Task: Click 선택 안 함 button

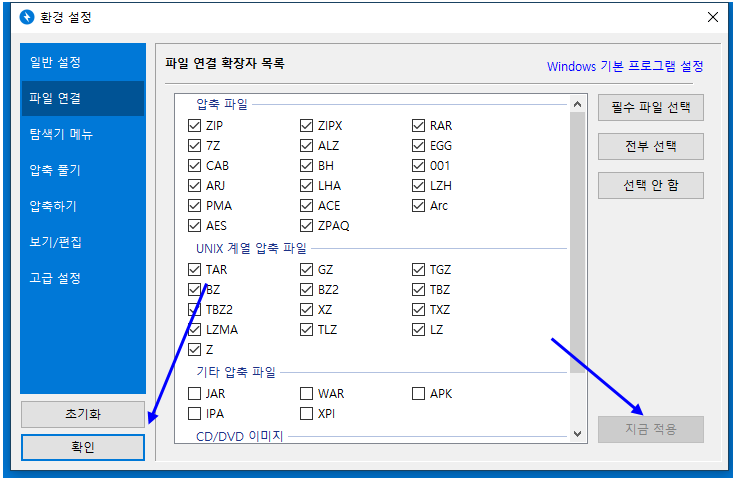Action: tap(651, 186)
